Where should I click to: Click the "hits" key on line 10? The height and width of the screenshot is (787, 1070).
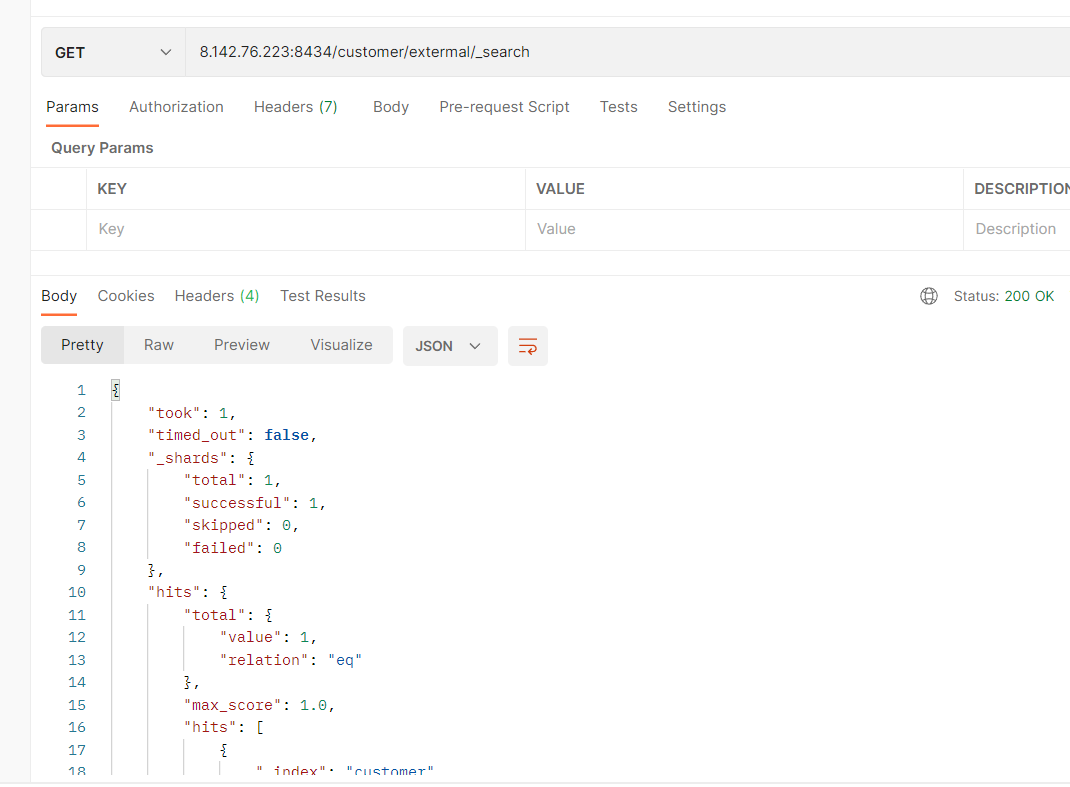(x=174, y=592)
